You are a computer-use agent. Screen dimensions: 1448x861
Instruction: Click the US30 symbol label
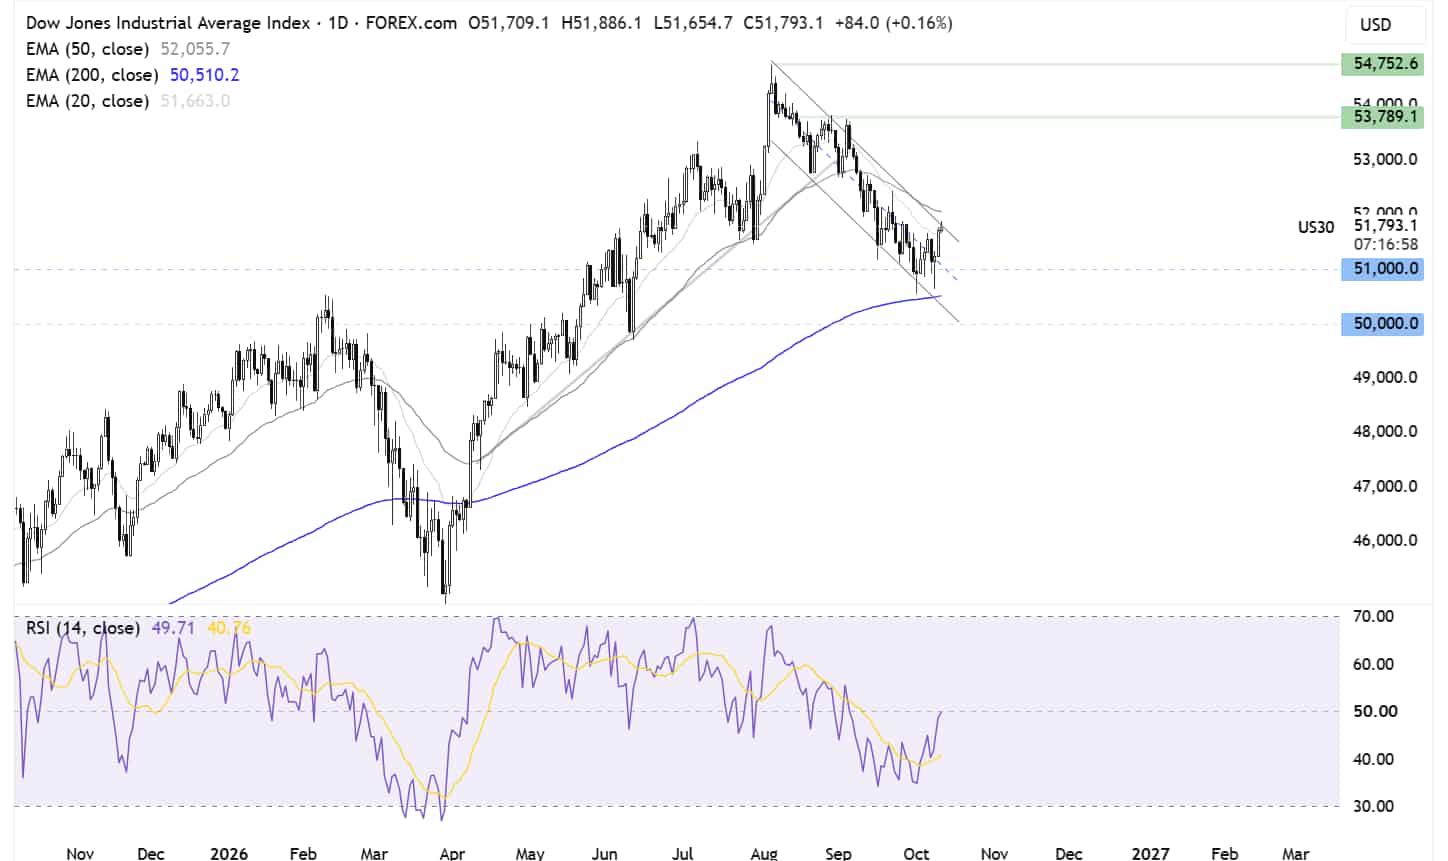1316,228
